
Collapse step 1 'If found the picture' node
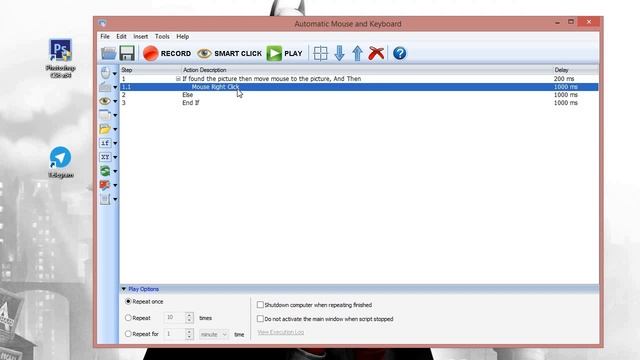pos(178,79)
